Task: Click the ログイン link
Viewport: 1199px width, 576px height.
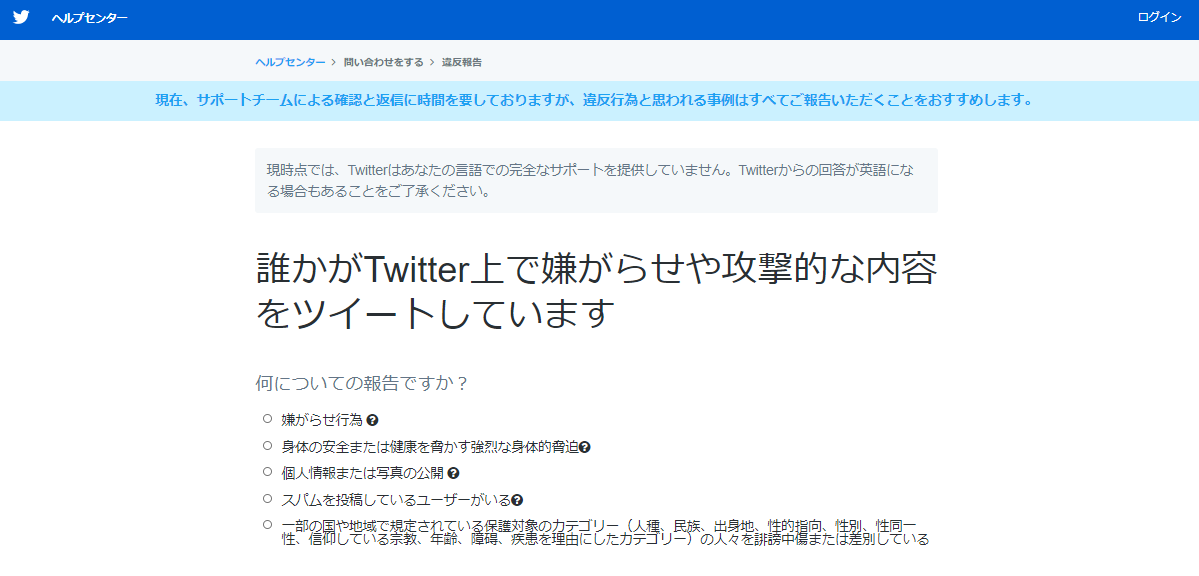Action: (1159, 18)
